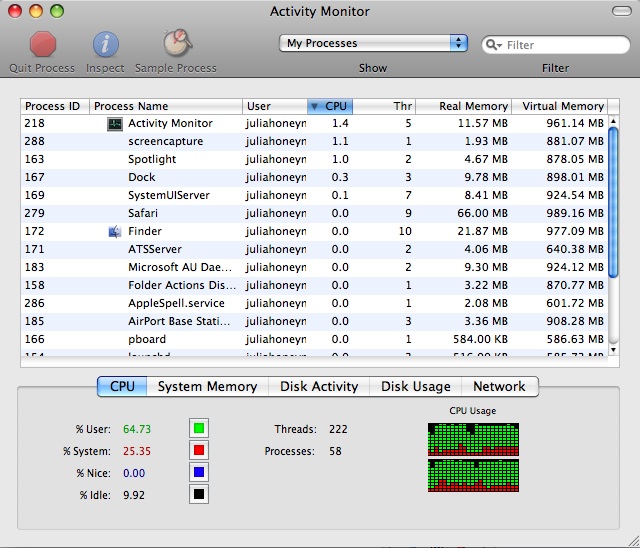Select the Dock process row
Image resolution: width=640 pixels, height=548 pixels.
(x=314, y=177)
